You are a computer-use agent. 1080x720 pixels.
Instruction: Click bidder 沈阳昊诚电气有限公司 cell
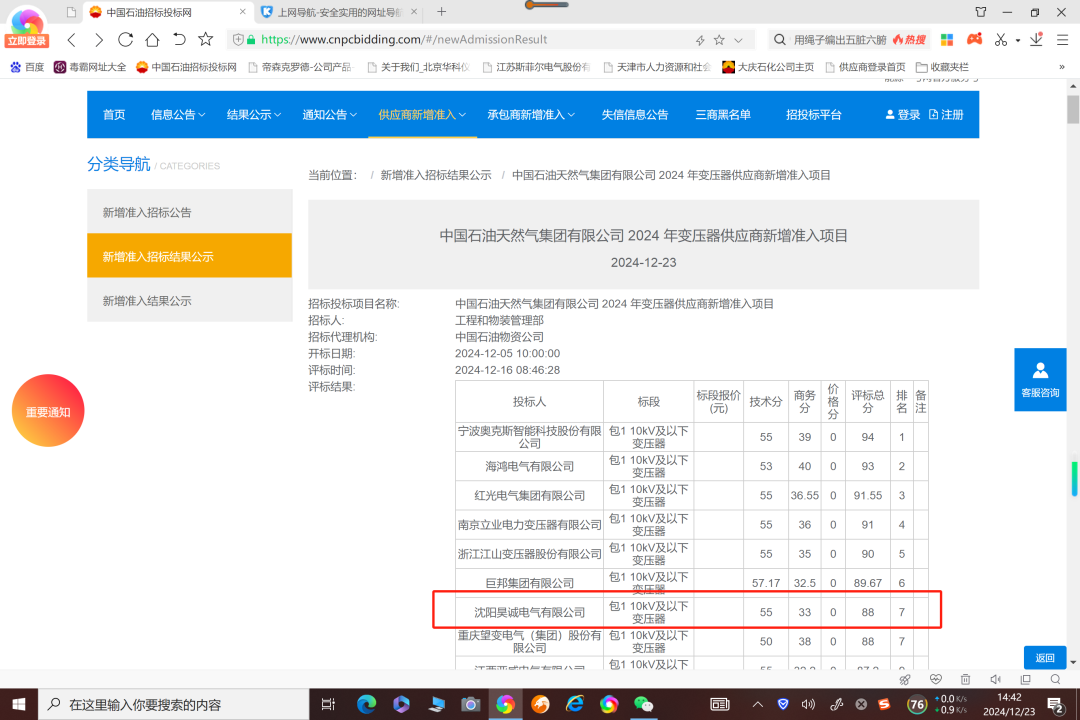pyautogui.click(x=529, y=612)
